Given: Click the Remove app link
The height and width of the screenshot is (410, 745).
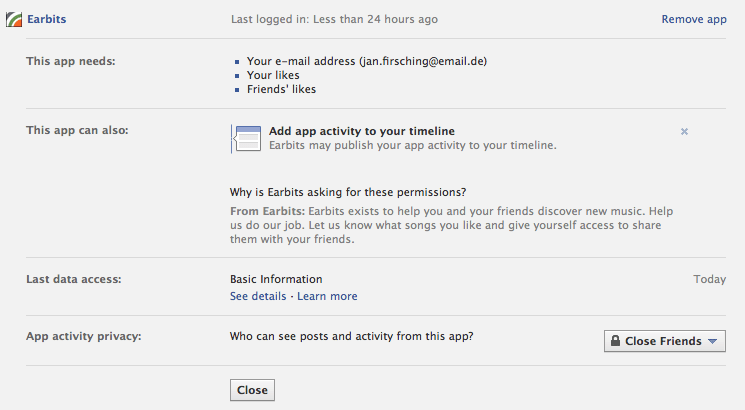Looking at the screenshot, I should coord(694,19).
